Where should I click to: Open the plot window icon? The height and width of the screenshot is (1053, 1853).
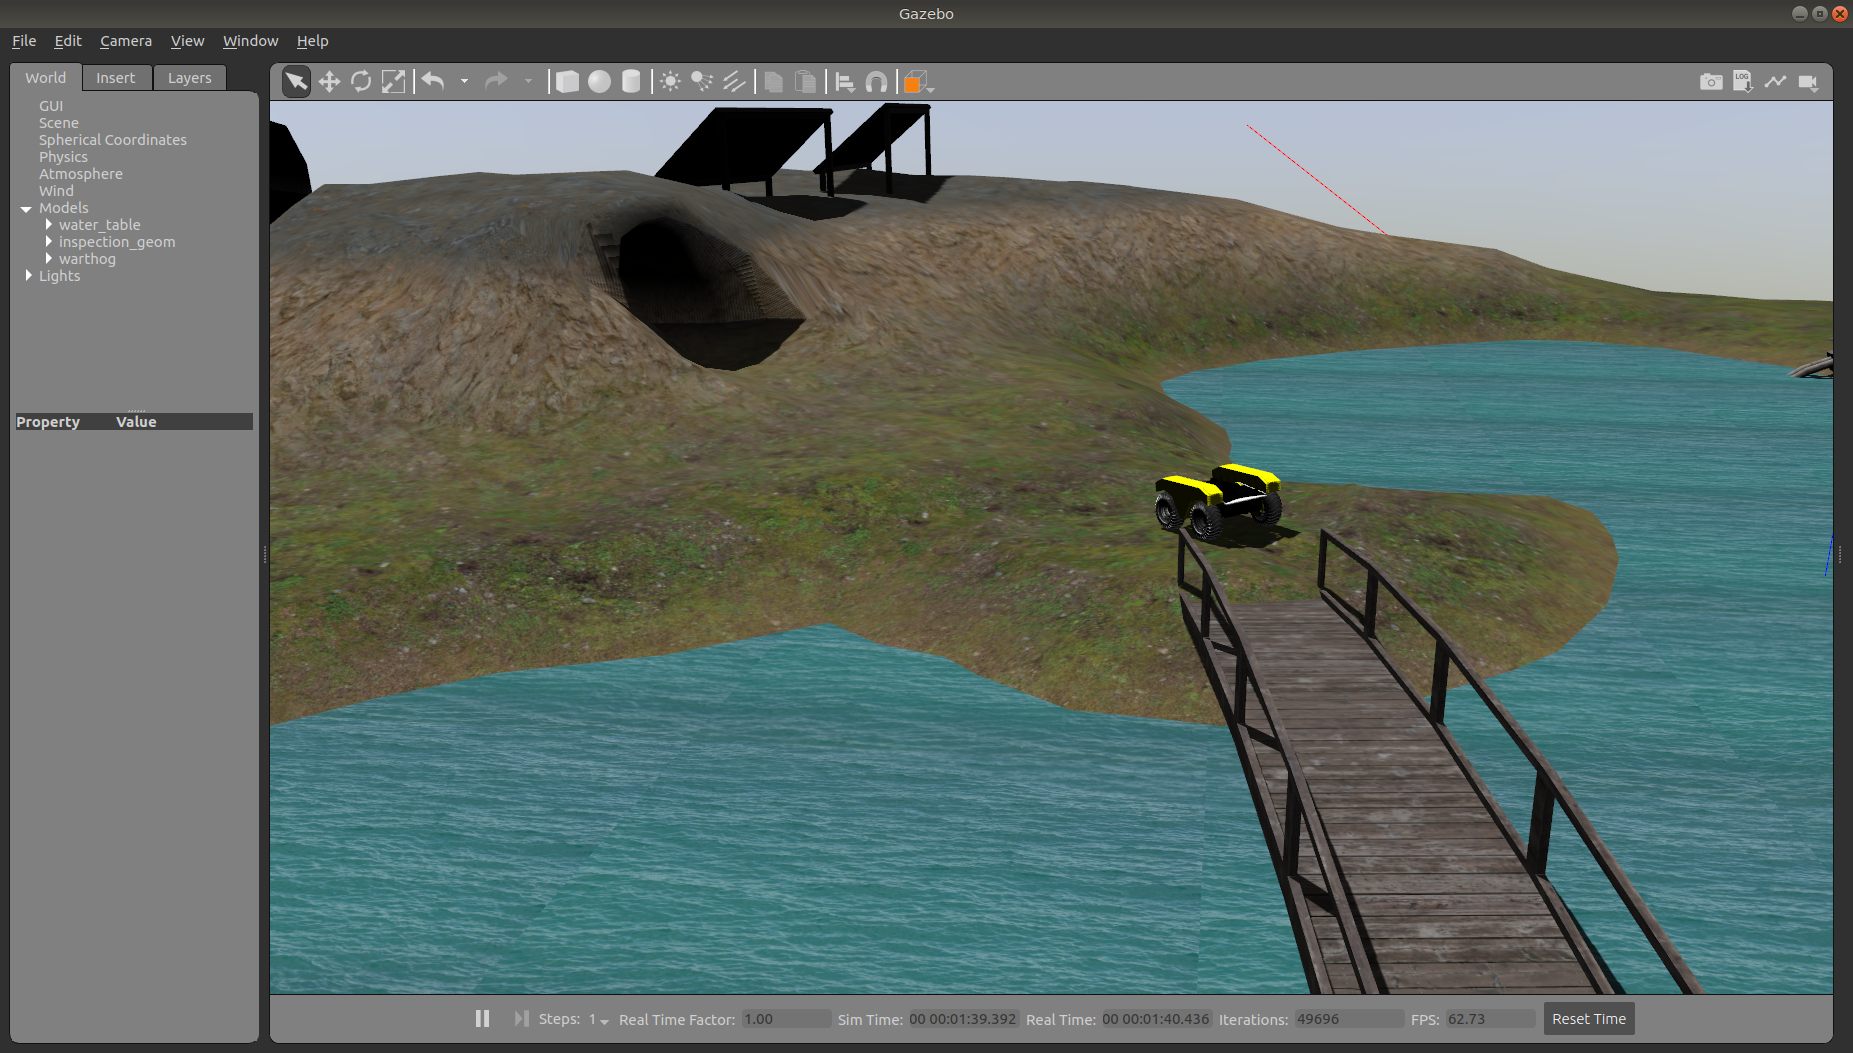[x=1775, y=82]
